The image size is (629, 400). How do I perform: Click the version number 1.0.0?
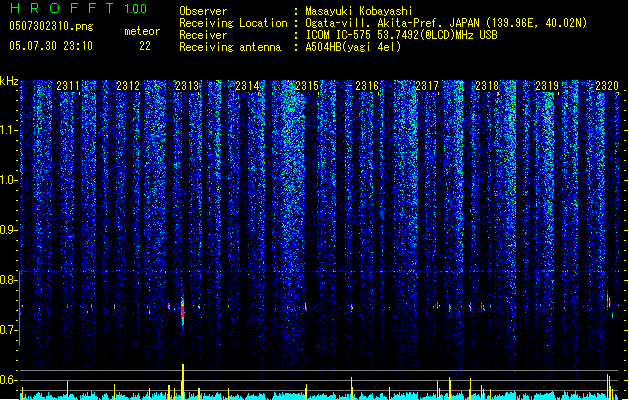coord(136,8)
